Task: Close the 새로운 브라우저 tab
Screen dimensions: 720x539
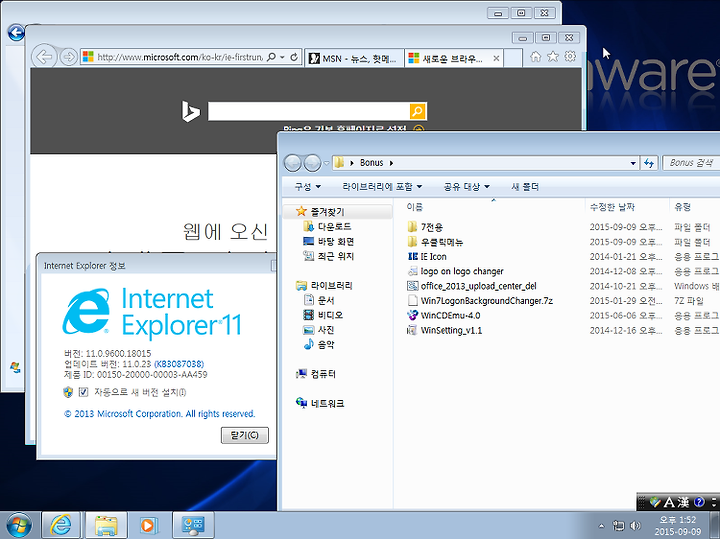Action: tap(496, 58)
